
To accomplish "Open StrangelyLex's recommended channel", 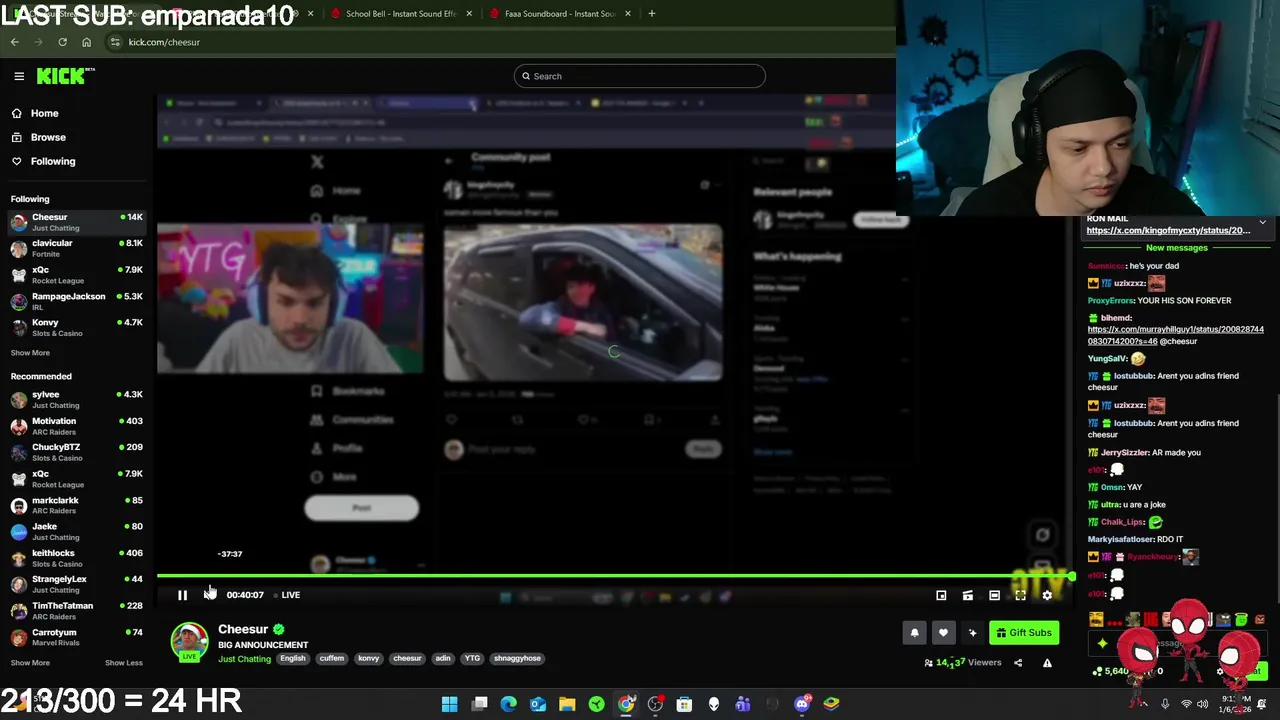I will pos(77,584).
